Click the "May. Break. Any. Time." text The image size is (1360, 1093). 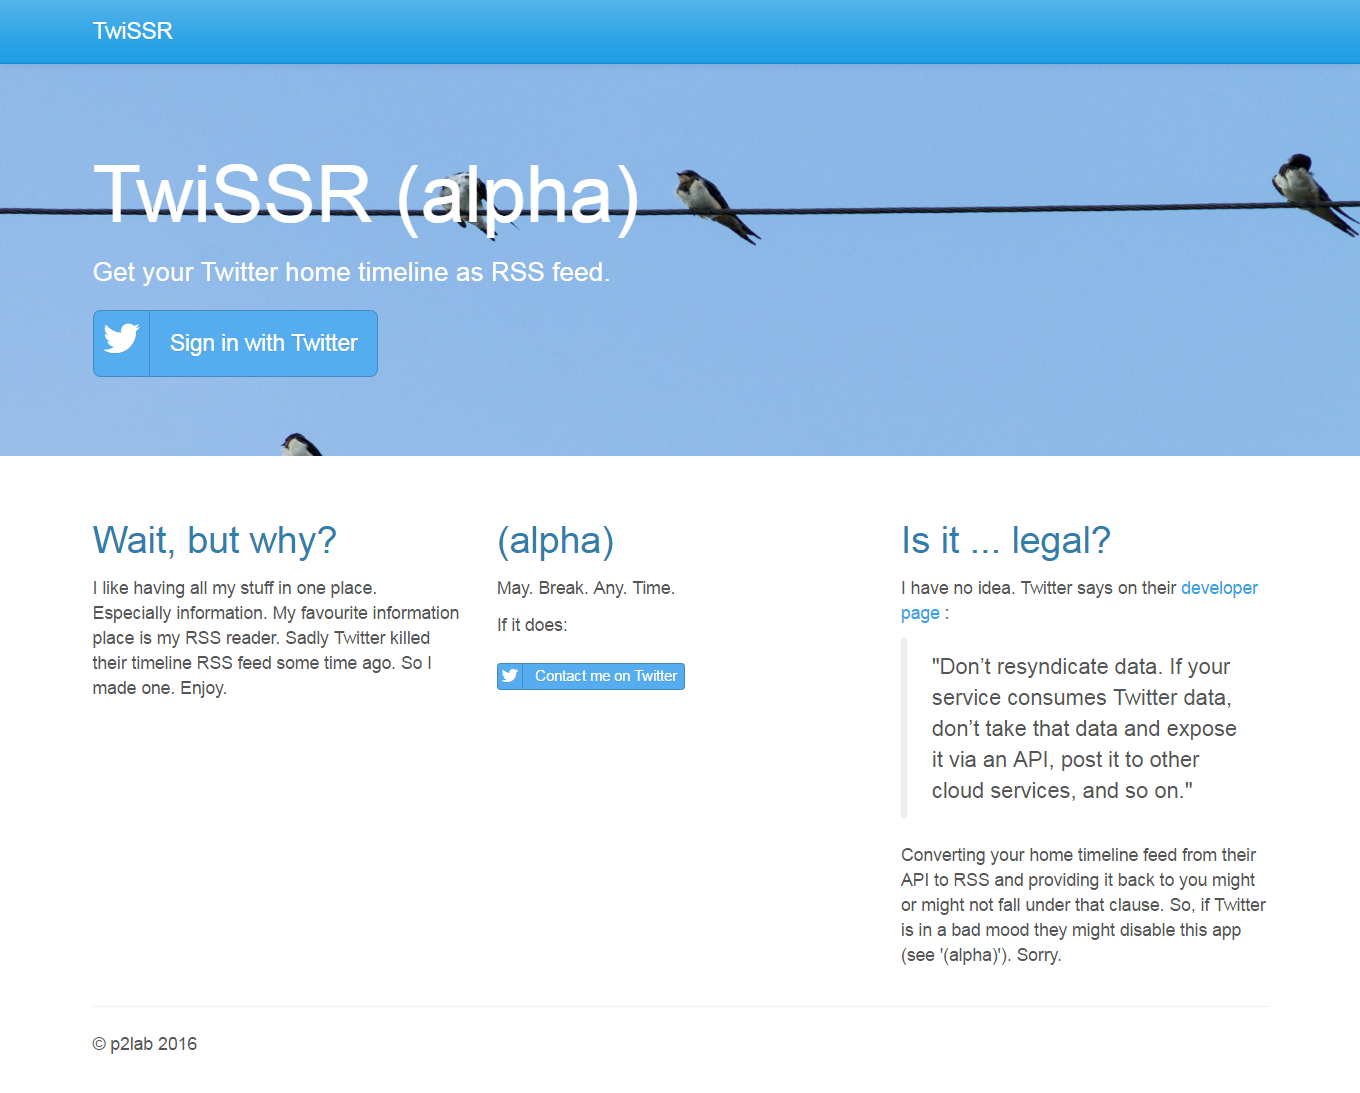pos(586,588)
